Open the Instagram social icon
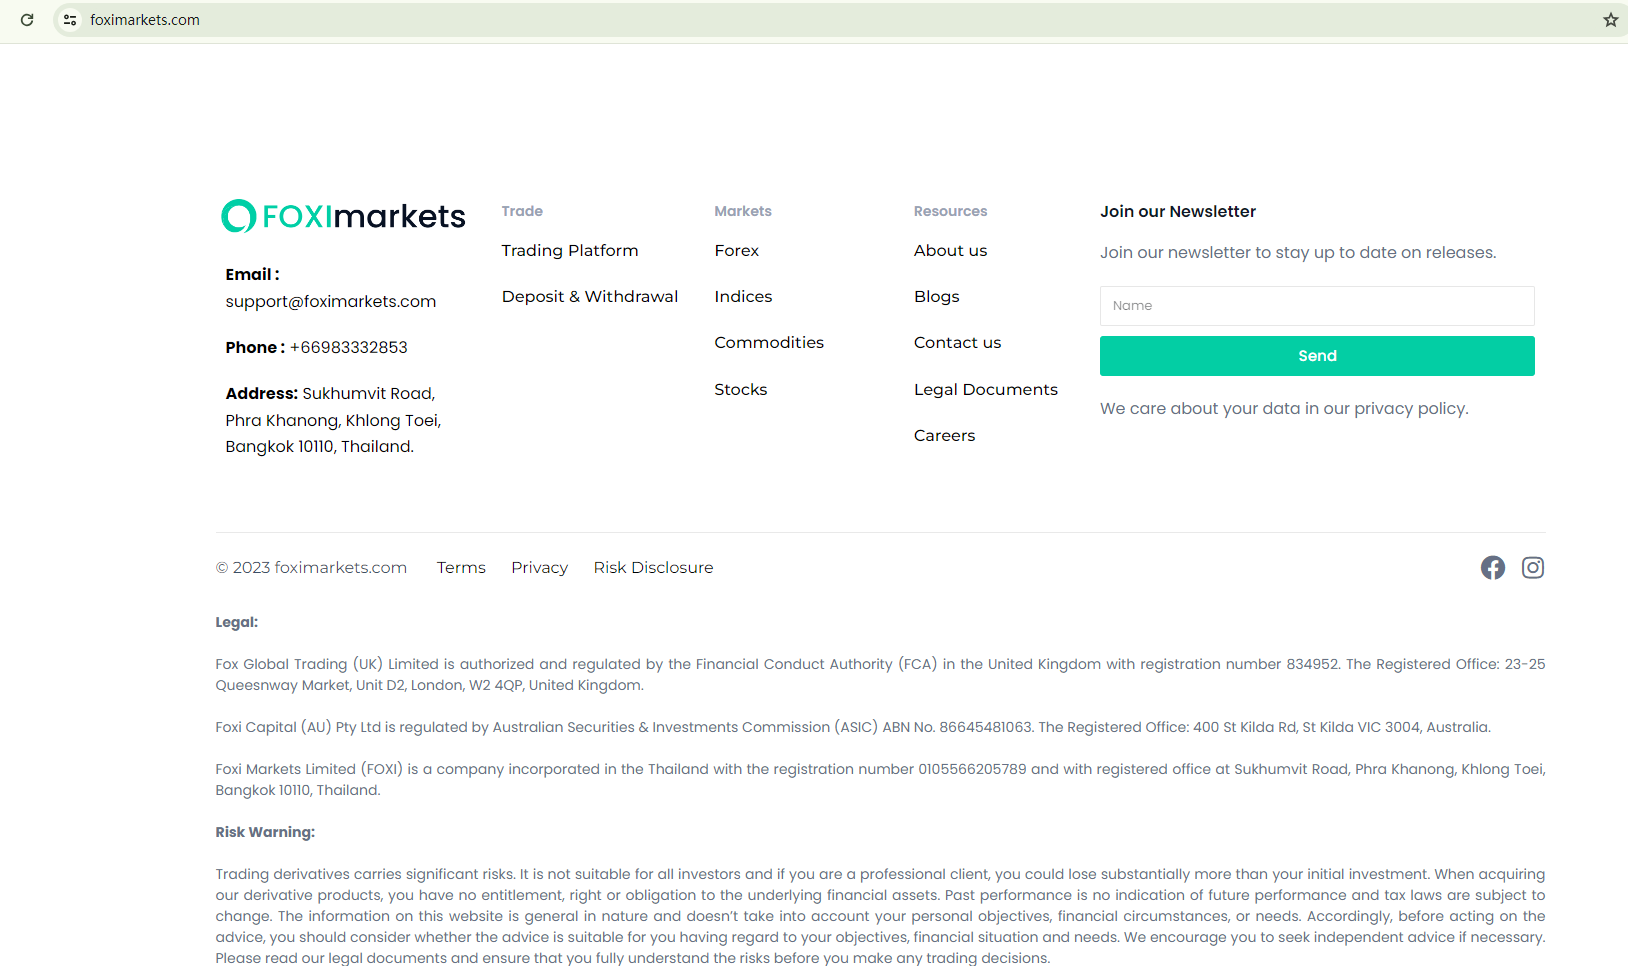Viewport: 1628px width, 966px height. click(x=1533, y=568)
